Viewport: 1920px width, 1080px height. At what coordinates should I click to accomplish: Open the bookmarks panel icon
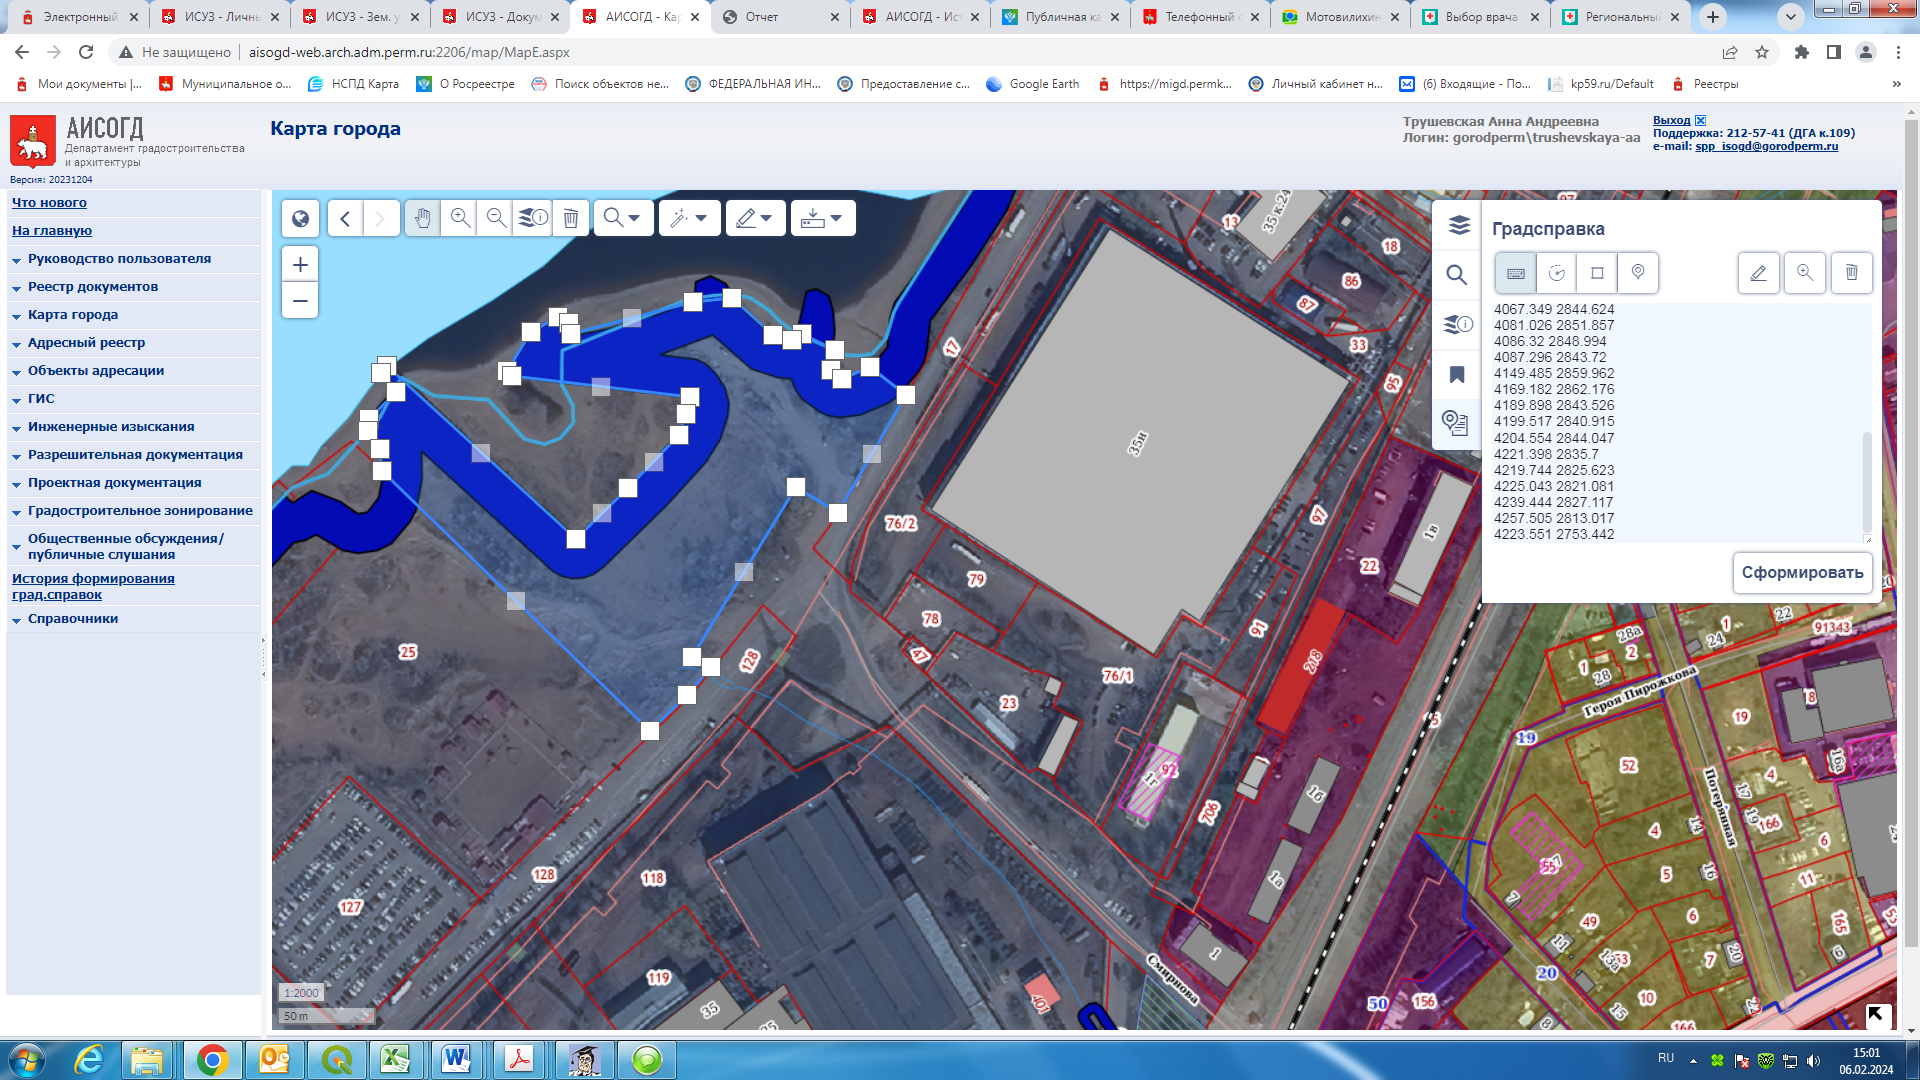coord(1457,374)
